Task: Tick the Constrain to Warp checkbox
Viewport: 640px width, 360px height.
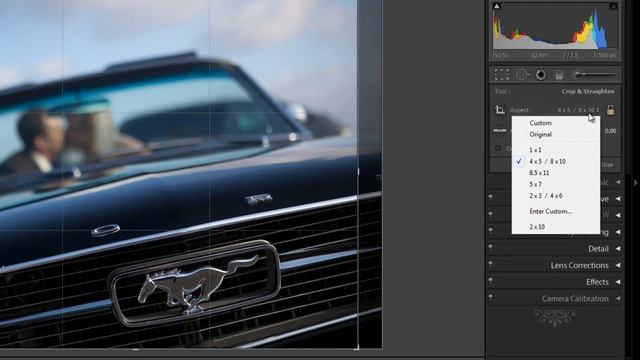Action: point(498,148)
